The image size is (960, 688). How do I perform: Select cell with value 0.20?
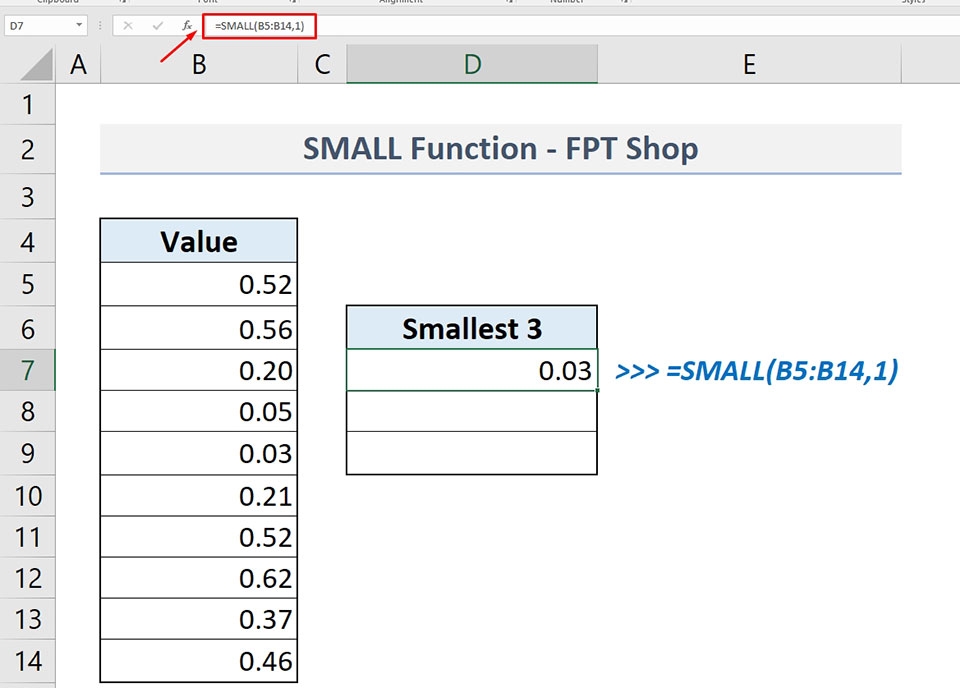(199, 370)
